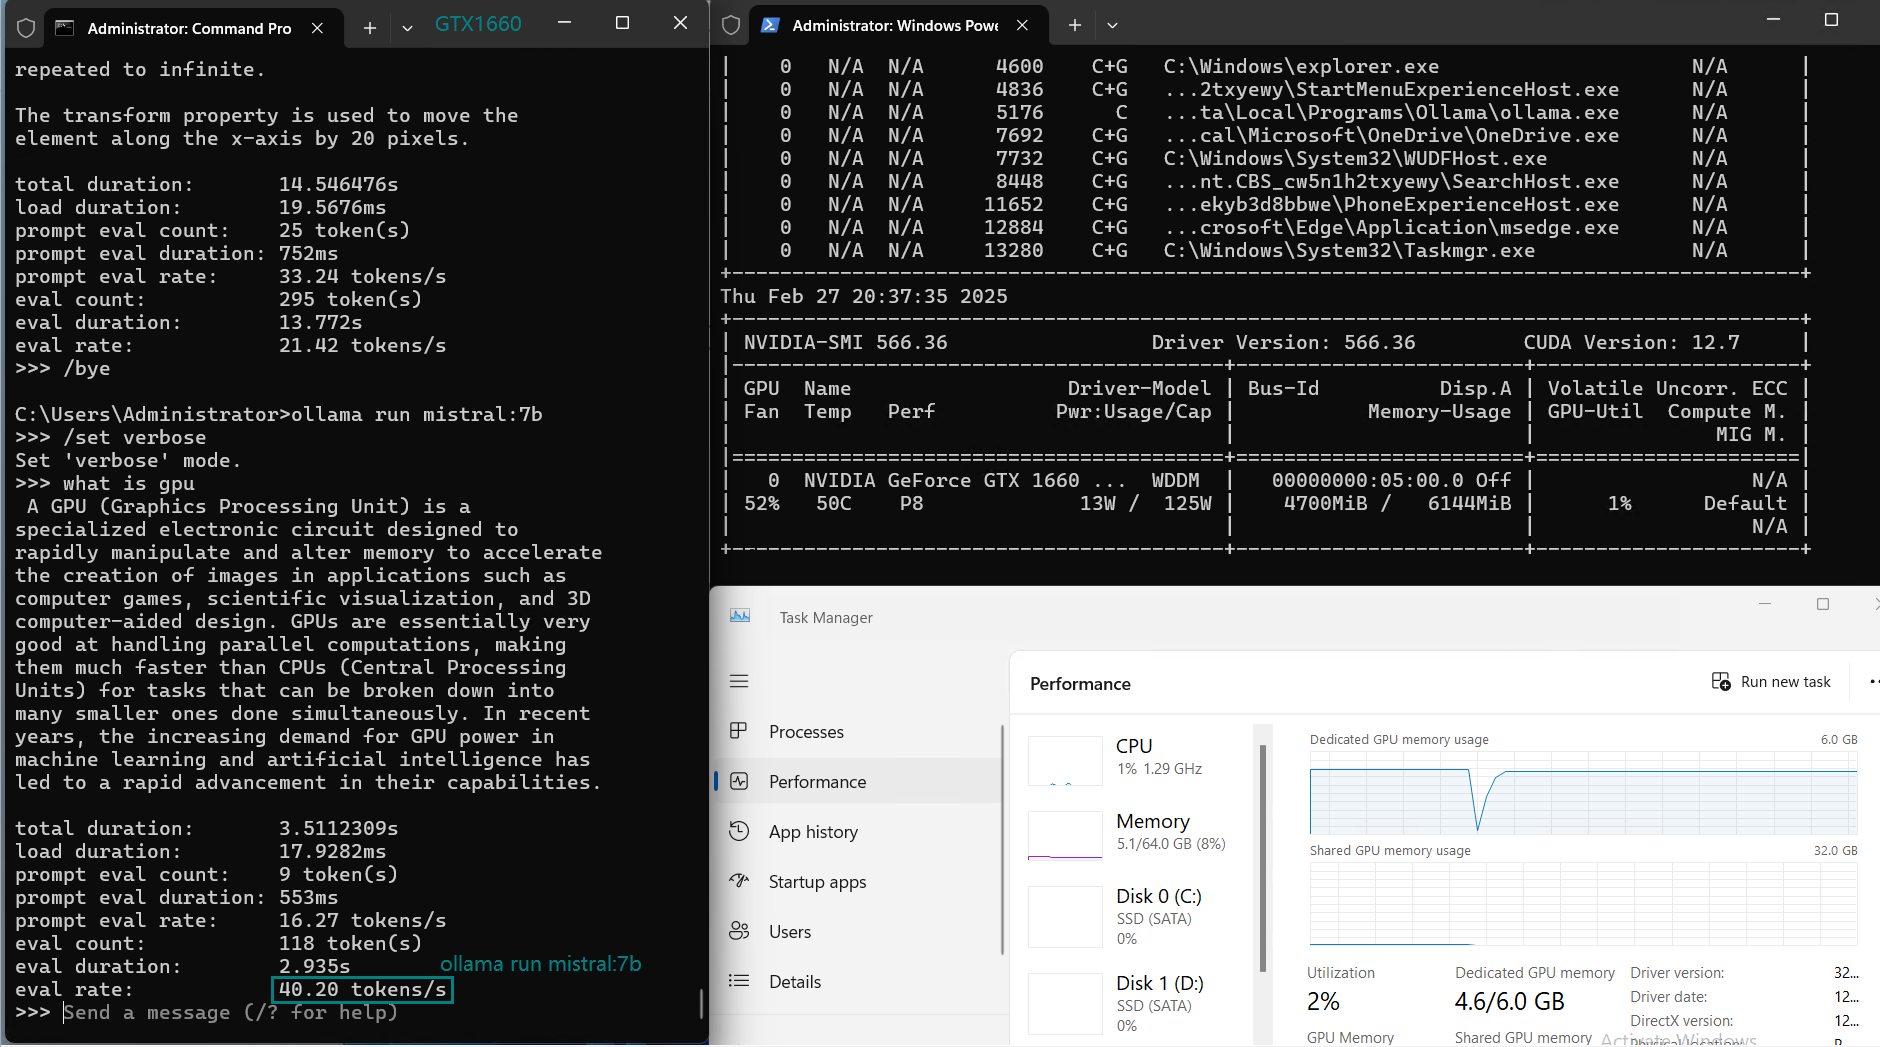Click the Command Prompt tab icon

65,28
